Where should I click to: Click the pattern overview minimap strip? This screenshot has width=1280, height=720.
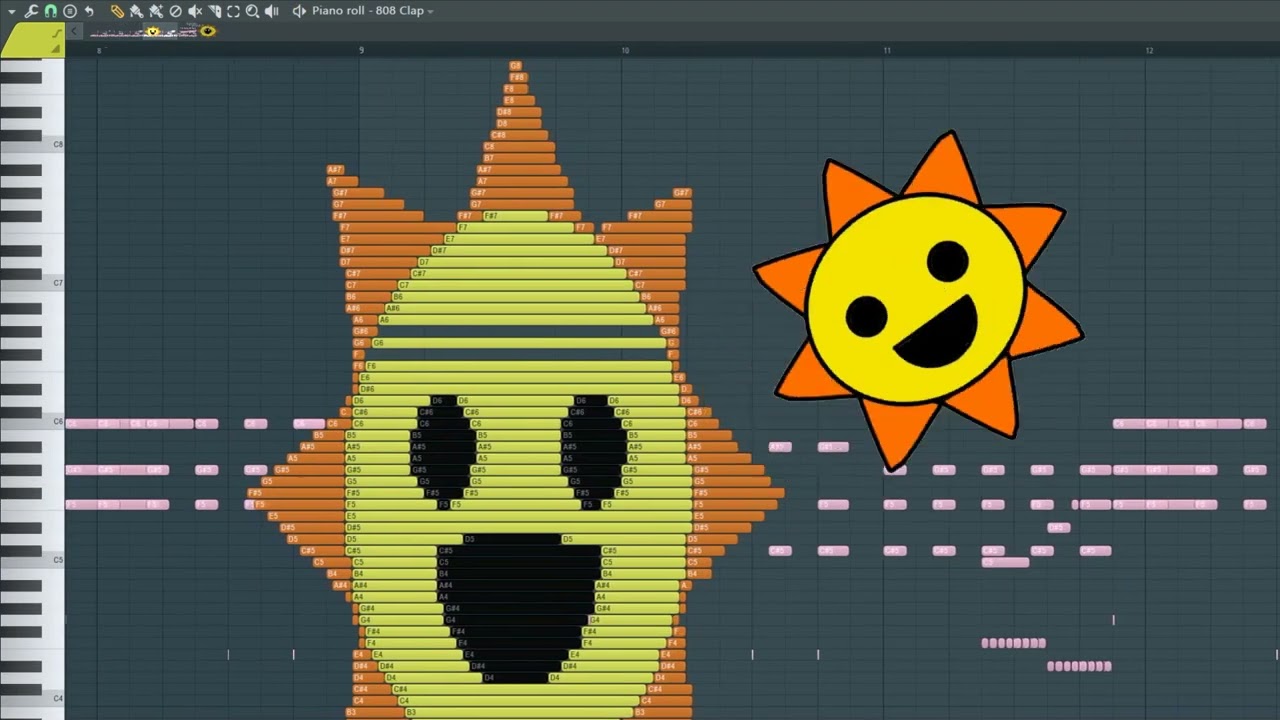(153, 32)
